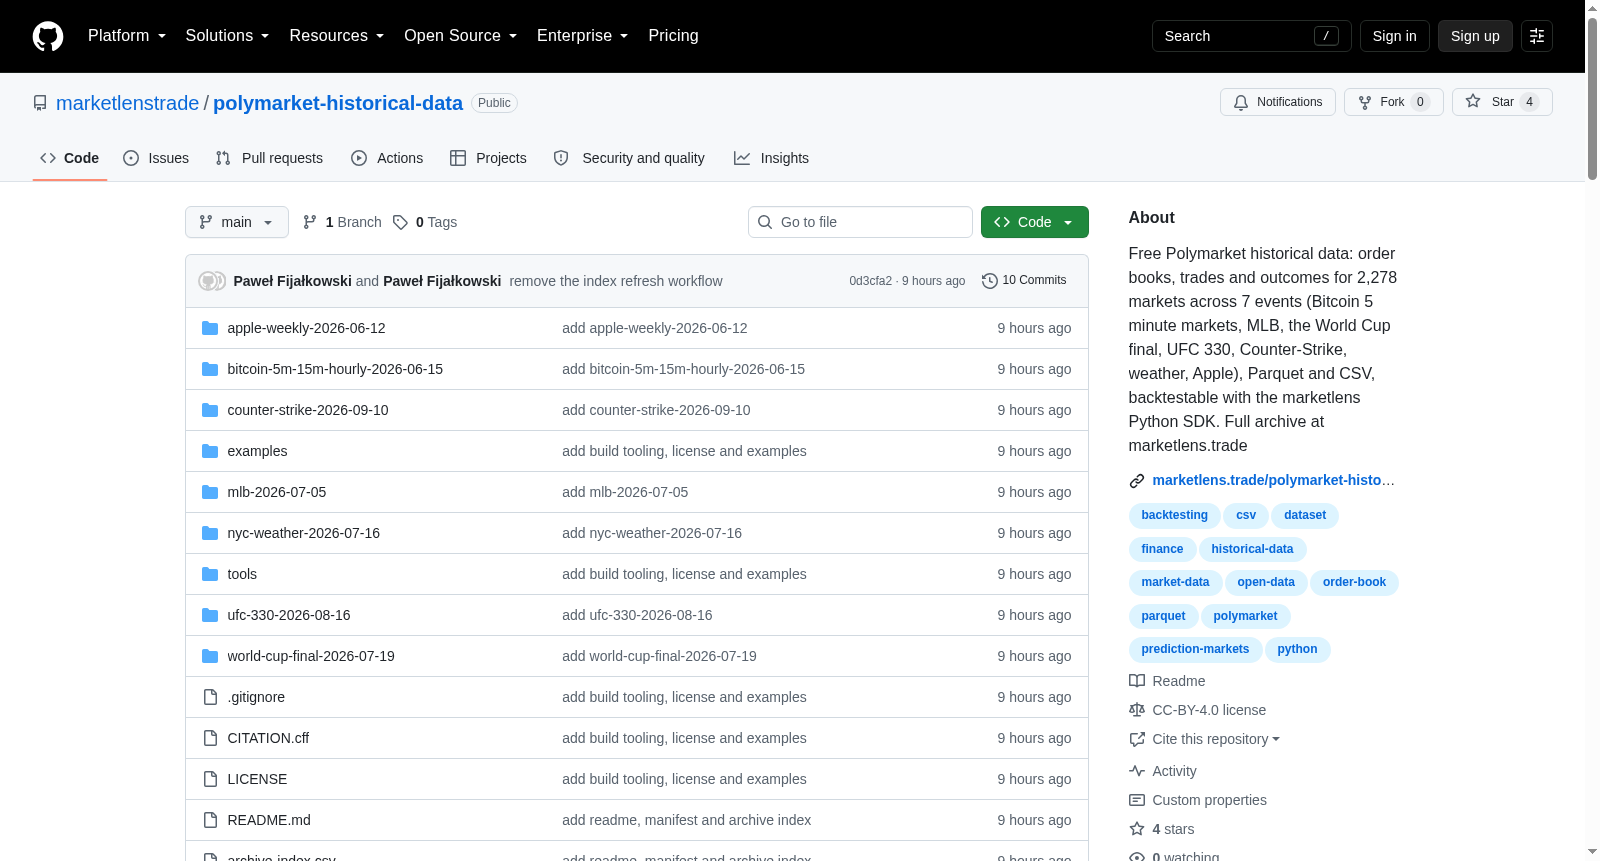The width and height of the screenshot is (1600, 861).
Task: Click the bitcoin-5m-15m-hourly folder icon
Action: click(210, 369)
